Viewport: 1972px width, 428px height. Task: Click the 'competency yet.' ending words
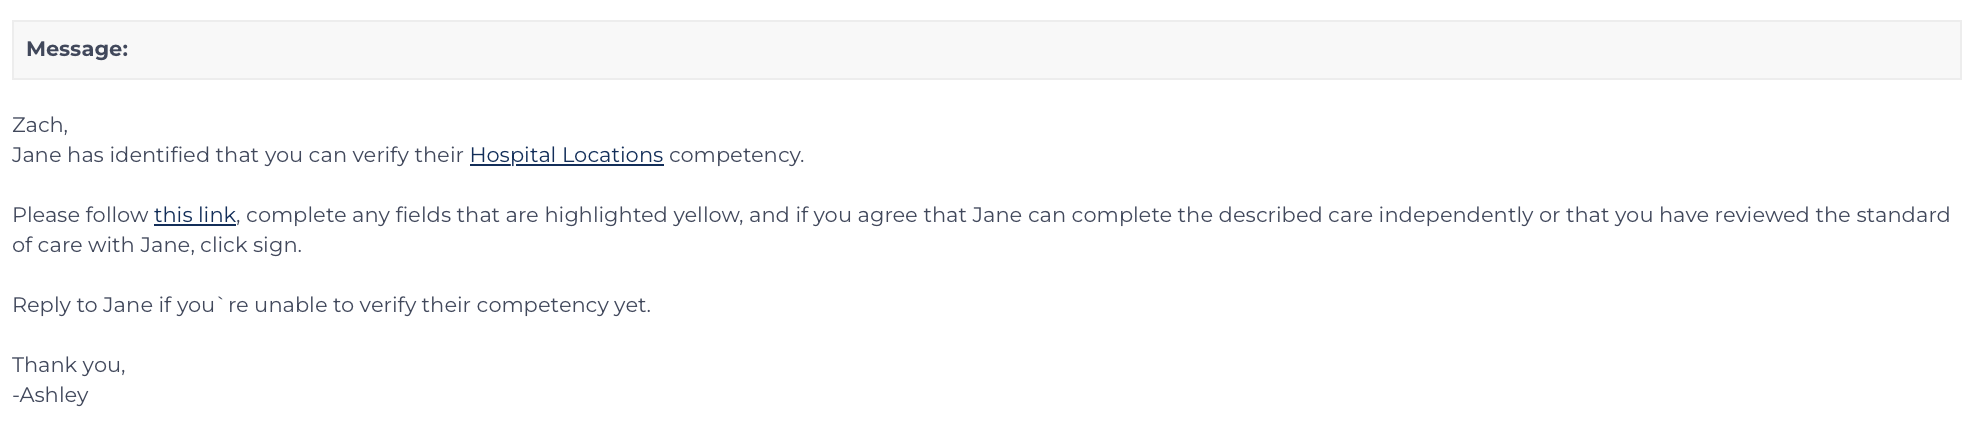[x=563, y=305]
